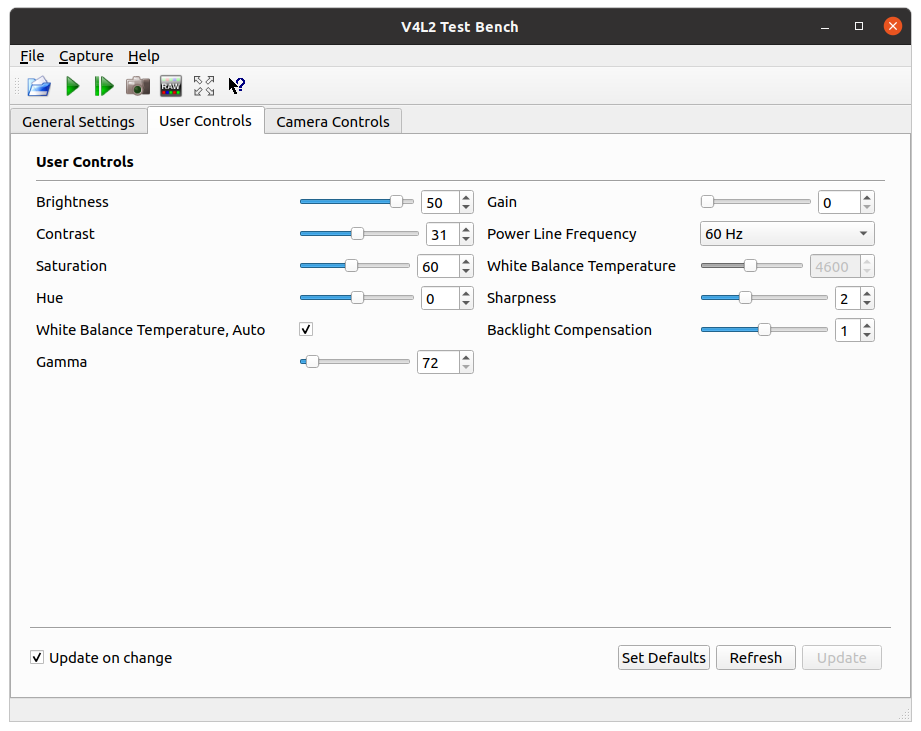The height and width of the screenshot is (731, 921).
Task: Click the RAW frames capture icon
Action: [171, 86]
